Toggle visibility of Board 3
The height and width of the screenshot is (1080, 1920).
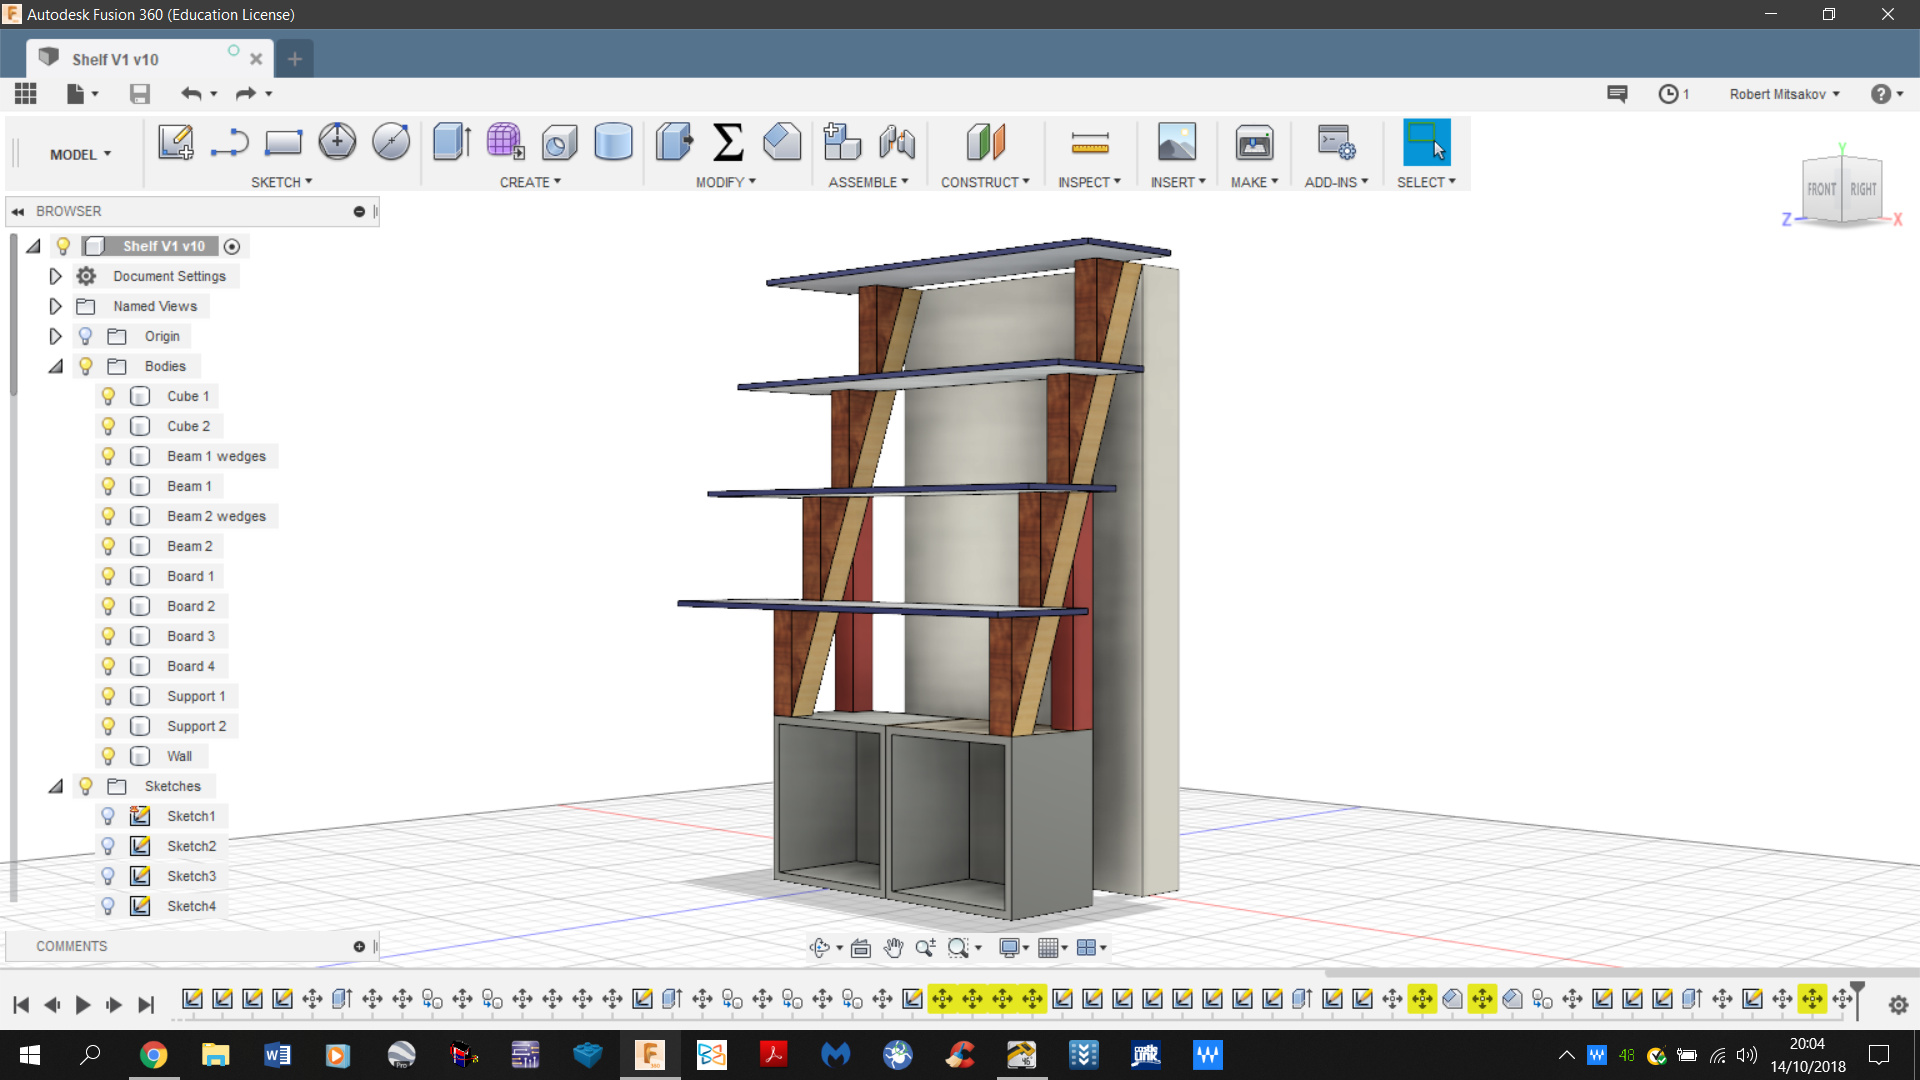click(108, 636)
